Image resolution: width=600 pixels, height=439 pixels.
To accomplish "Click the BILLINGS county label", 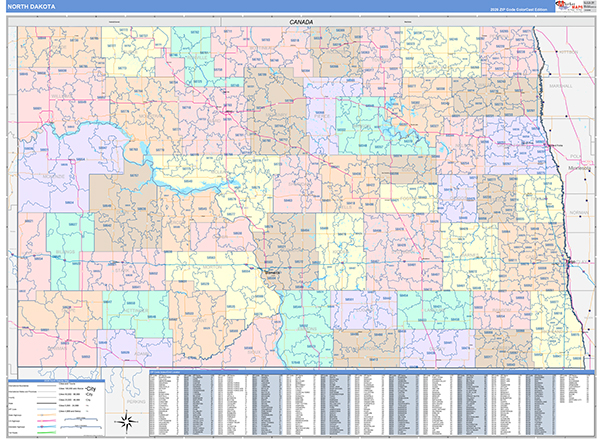I will pos(65,252).
